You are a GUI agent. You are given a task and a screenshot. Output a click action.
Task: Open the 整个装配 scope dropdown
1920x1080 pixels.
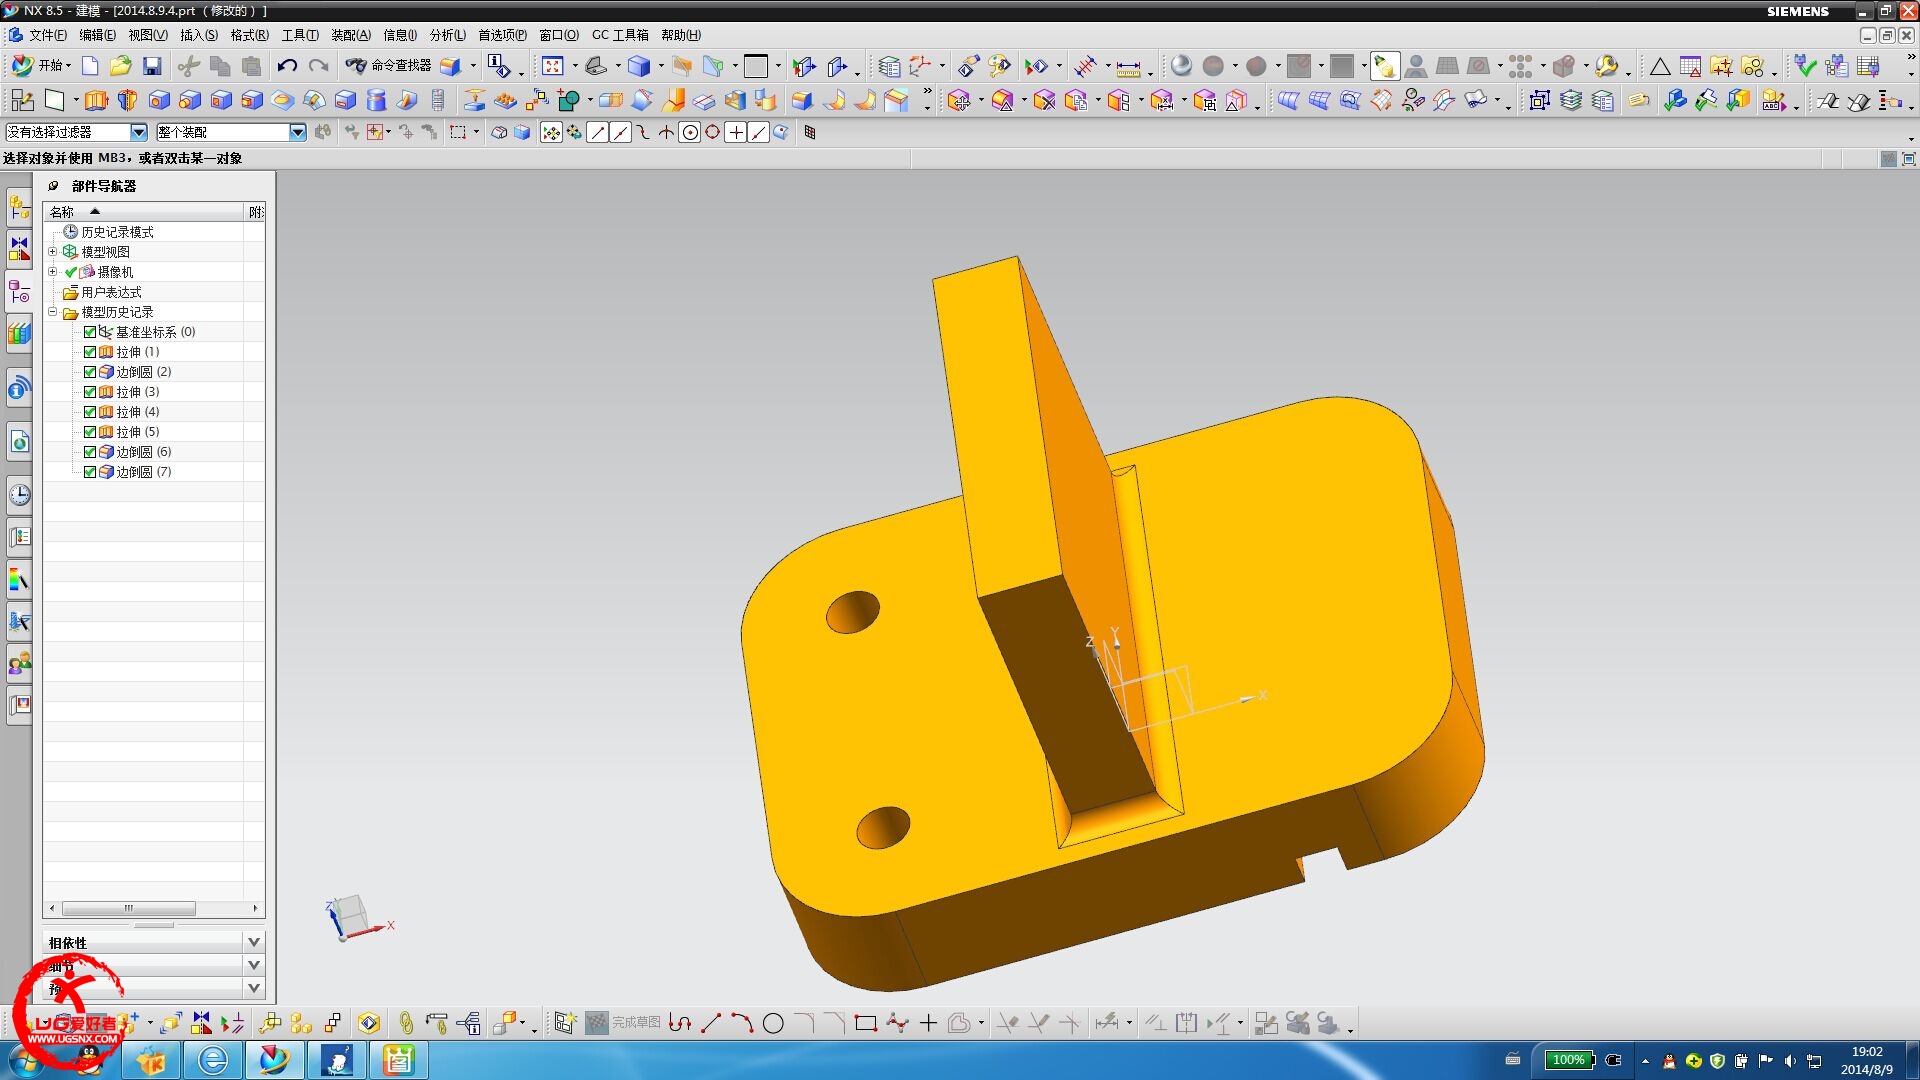[x=297, y=132]
